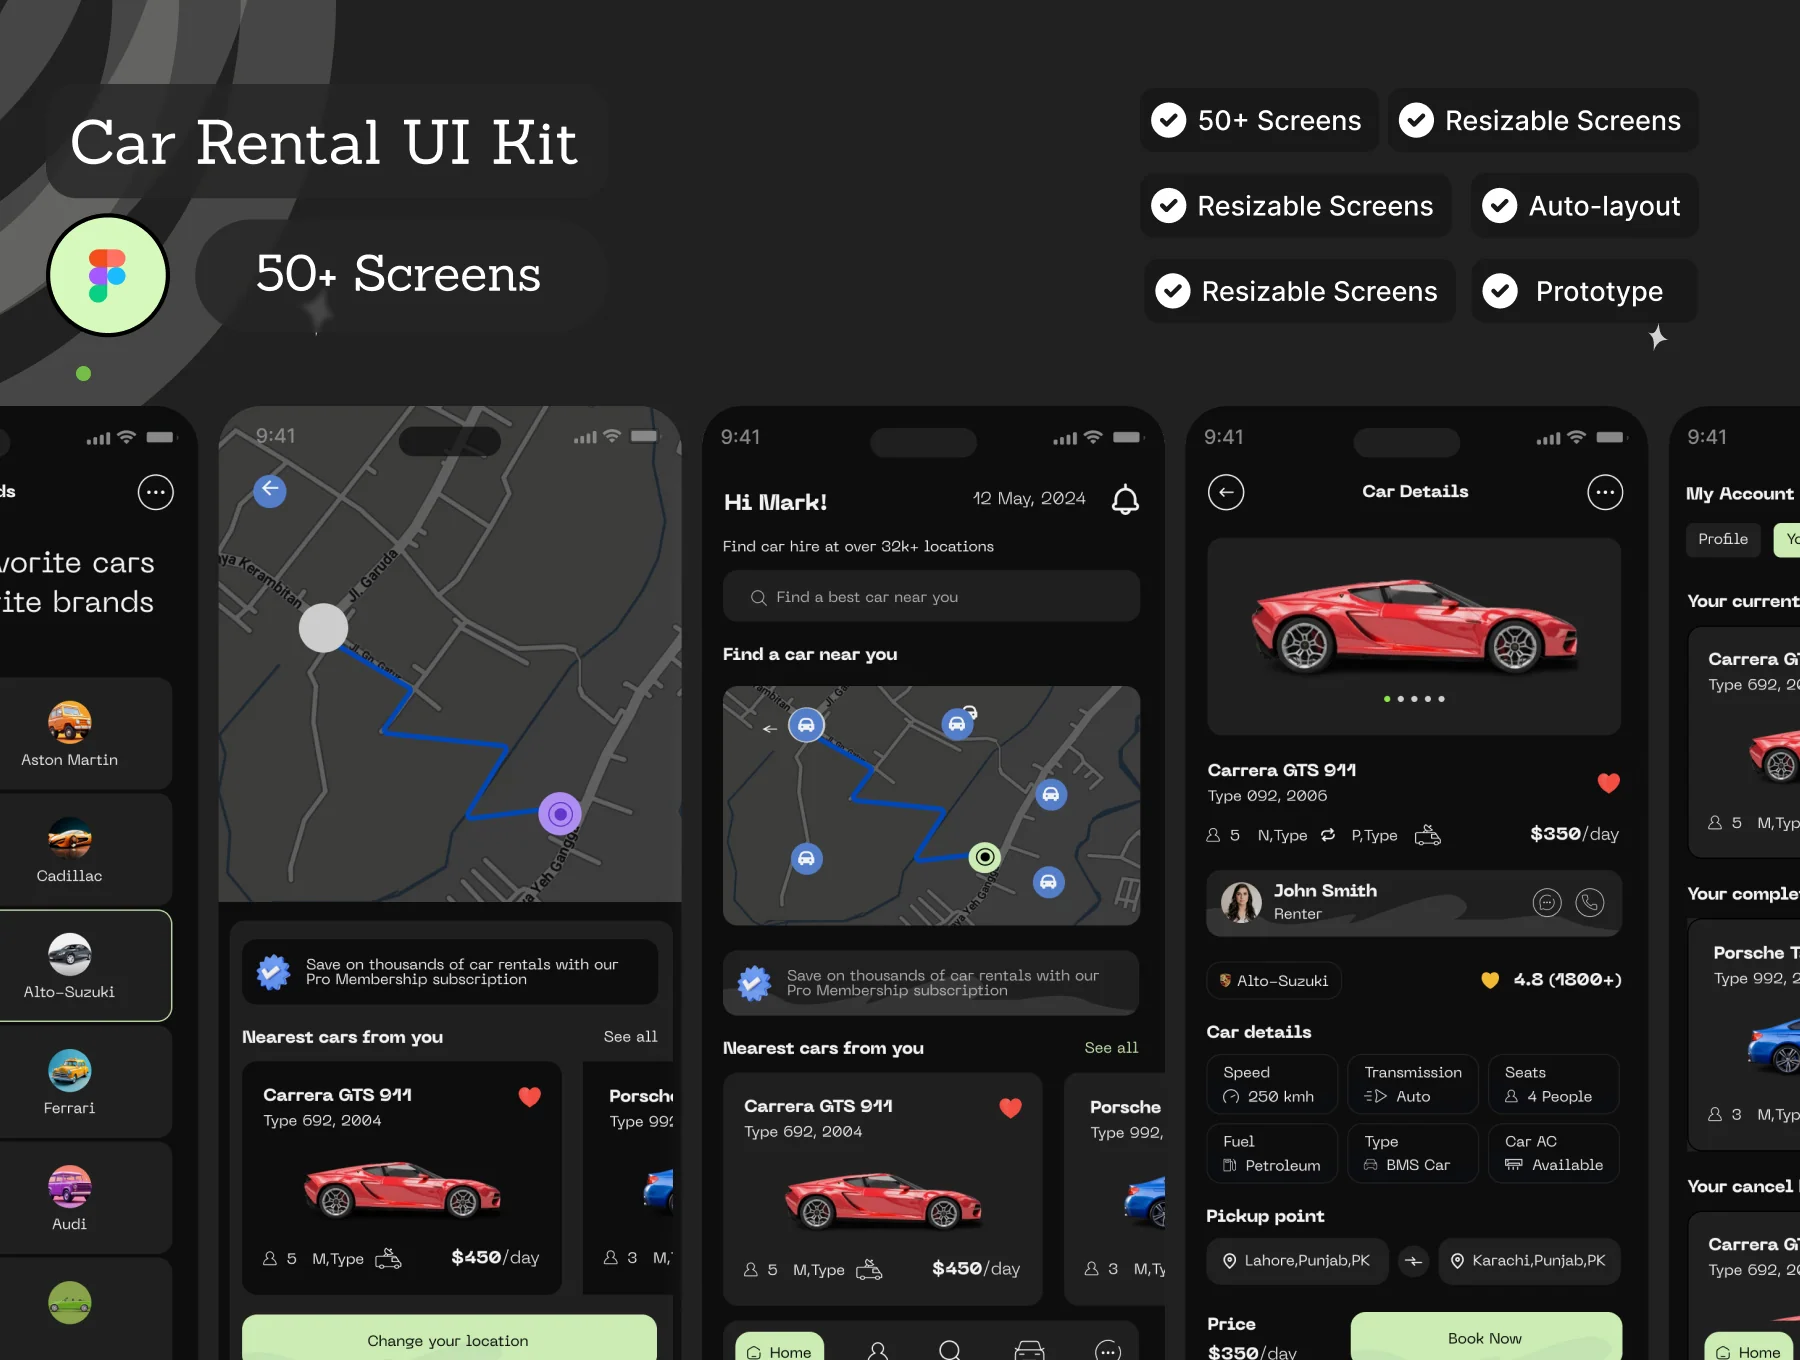Click the Change your location button

pos(449,1339)
